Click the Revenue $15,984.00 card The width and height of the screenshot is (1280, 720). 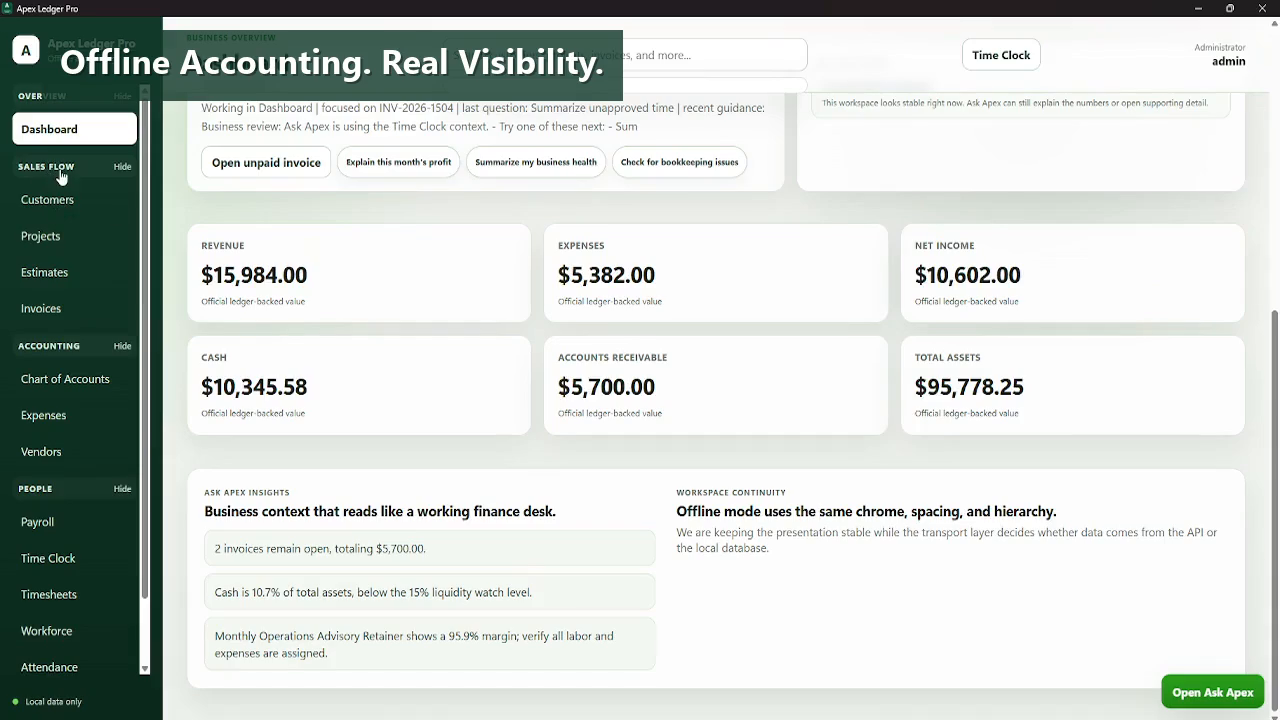[359, 273]
